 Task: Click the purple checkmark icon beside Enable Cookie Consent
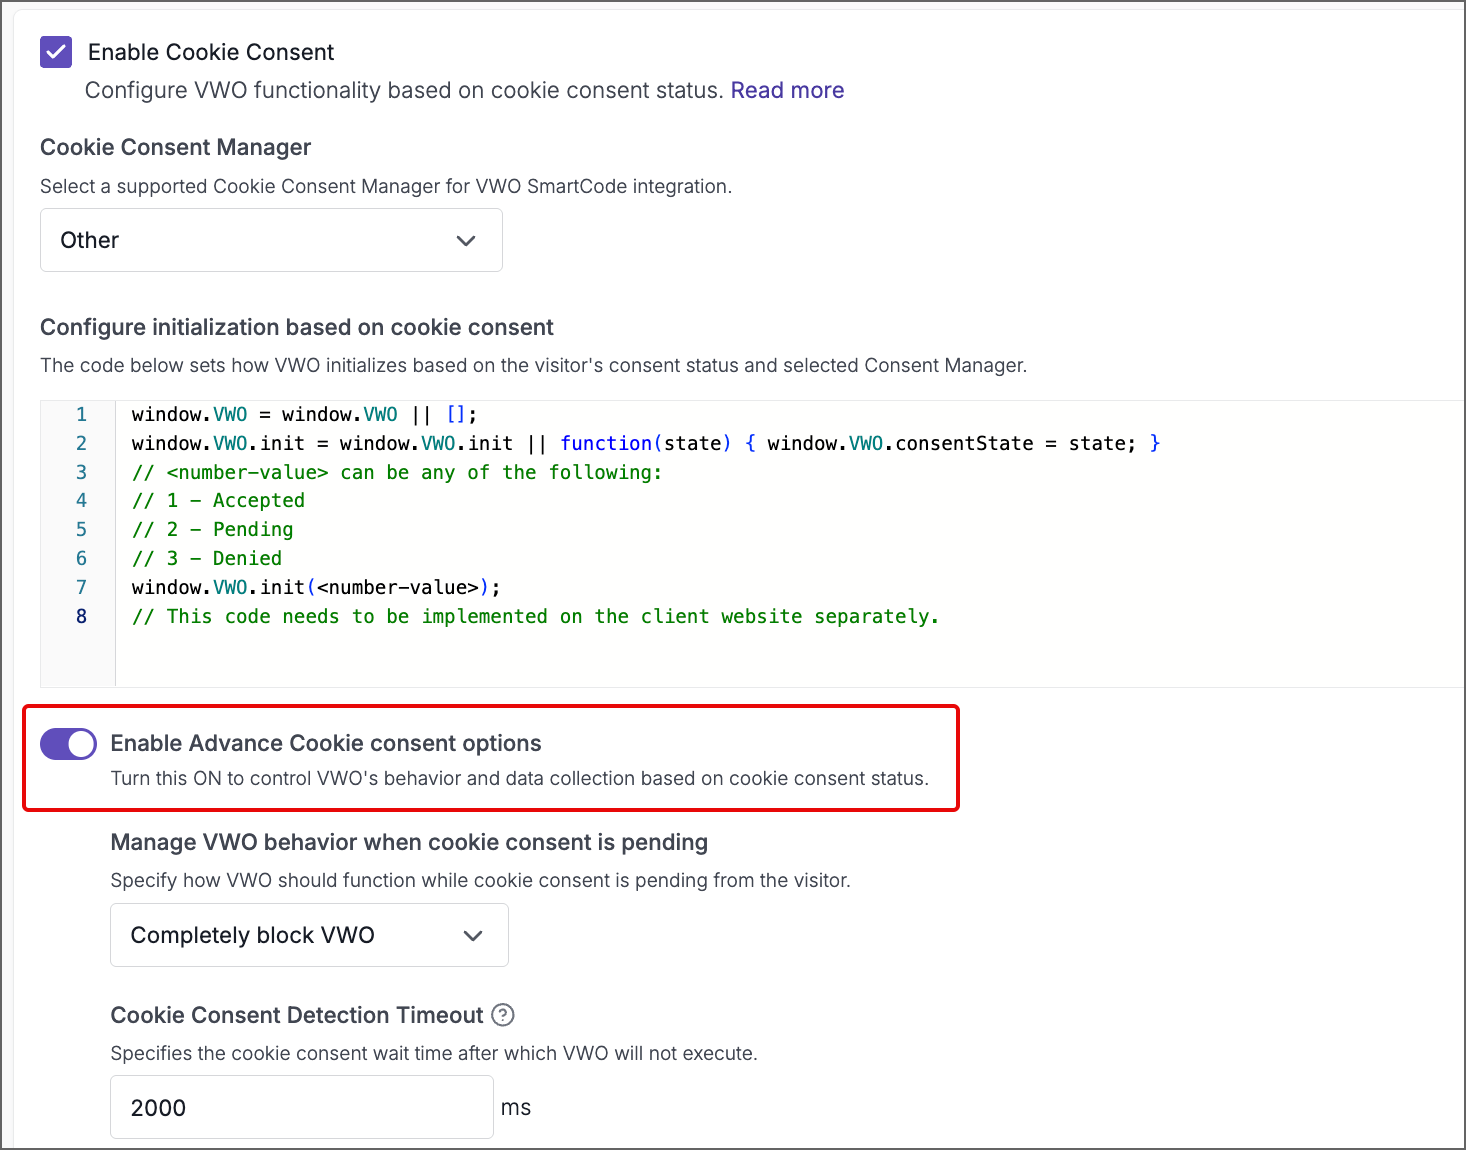(x=55, y=51)
